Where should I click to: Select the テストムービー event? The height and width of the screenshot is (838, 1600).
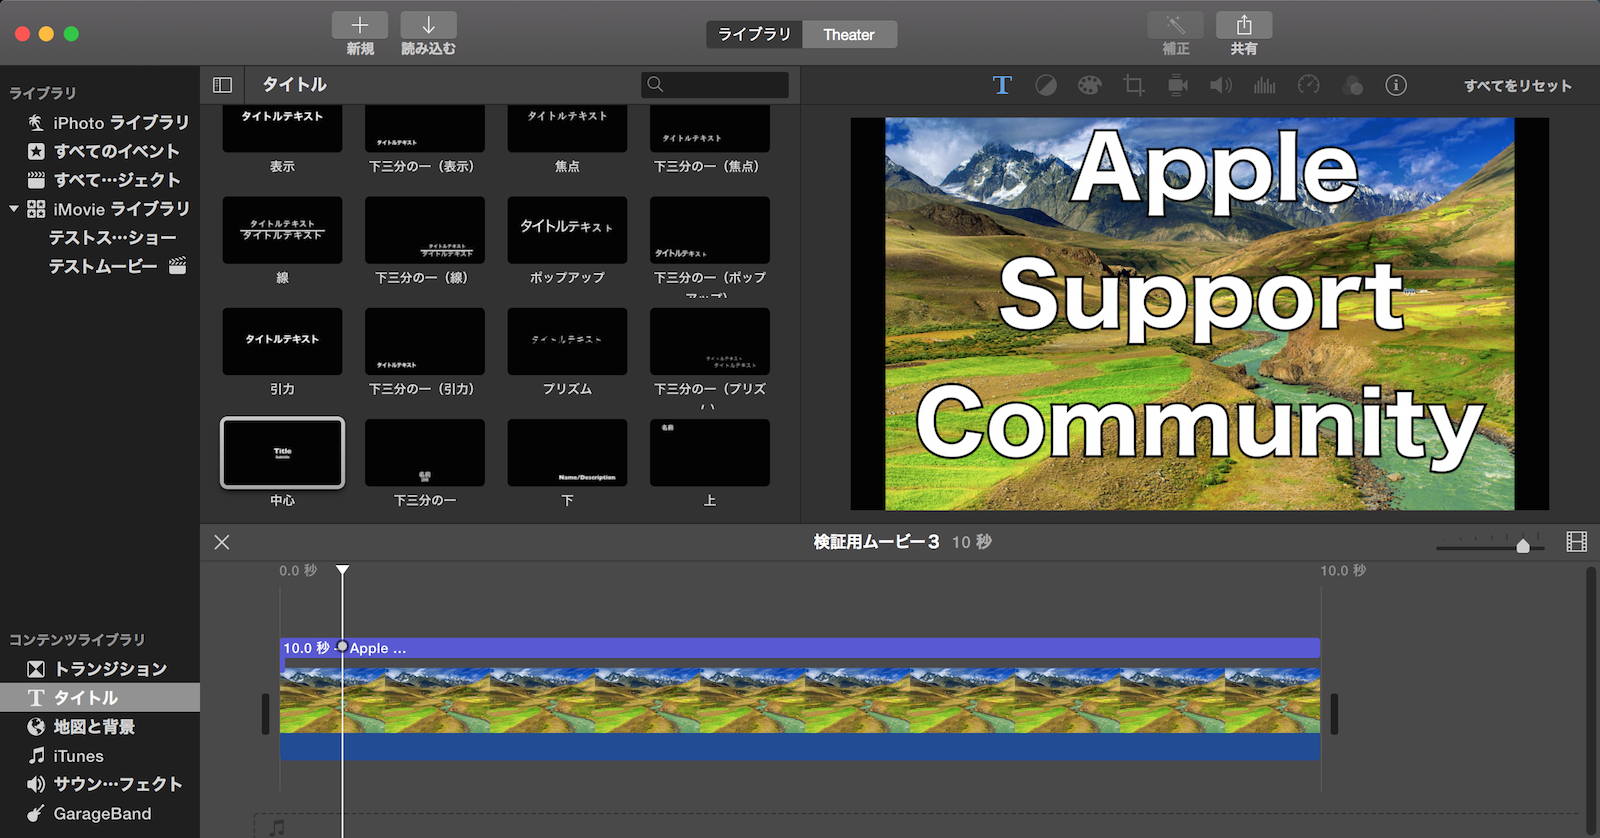tap(103, 266)
